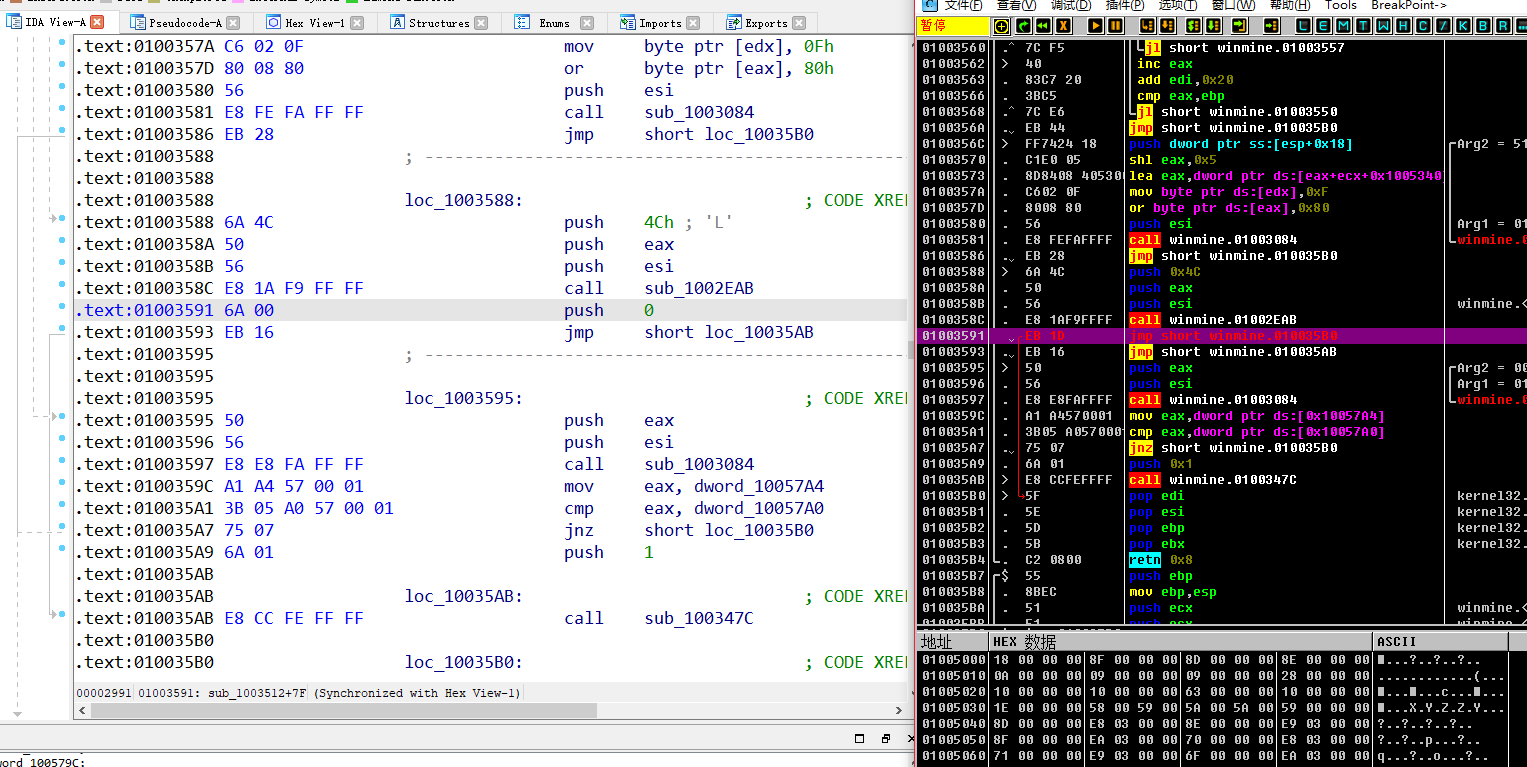The width and height of the screenshot is (1527, 767).
Task: Open Memory map with M button
Action: click(1344, 26)
